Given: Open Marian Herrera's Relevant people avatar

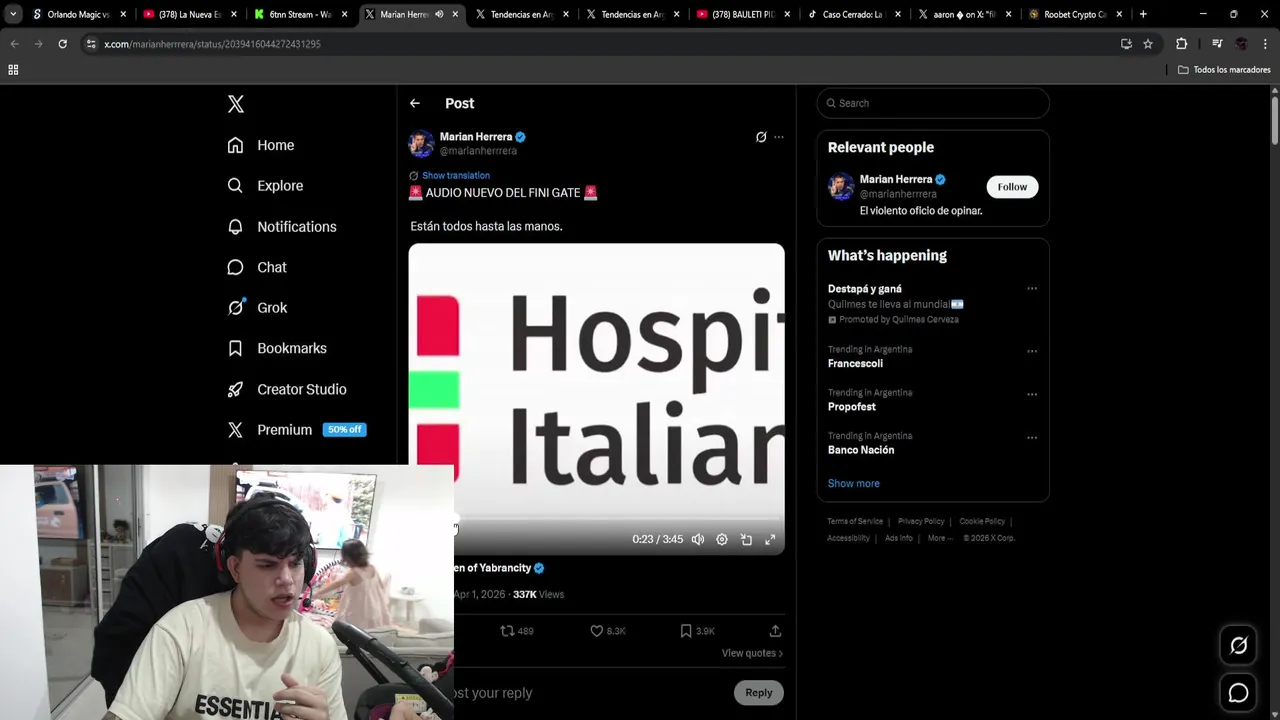Looking at the screenshot, I should tap(841, 186).
